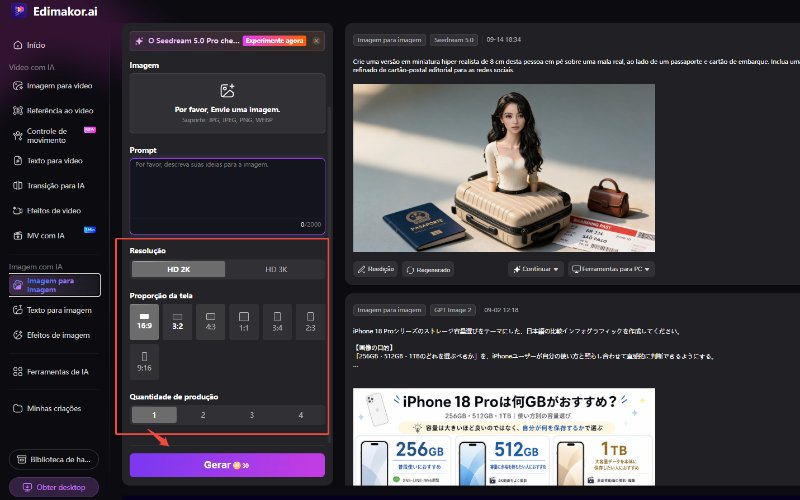800x500 pixels.
Task: Click the Imagem para imagem sidebar icon
Action: [x=18, y=285]
